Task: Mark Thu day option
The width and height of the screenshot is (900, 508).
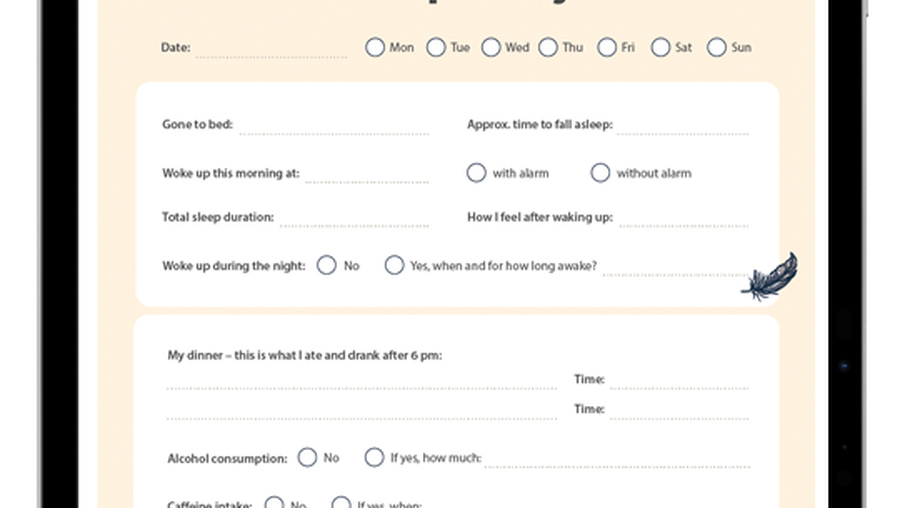Action: [x=548, y=47]
